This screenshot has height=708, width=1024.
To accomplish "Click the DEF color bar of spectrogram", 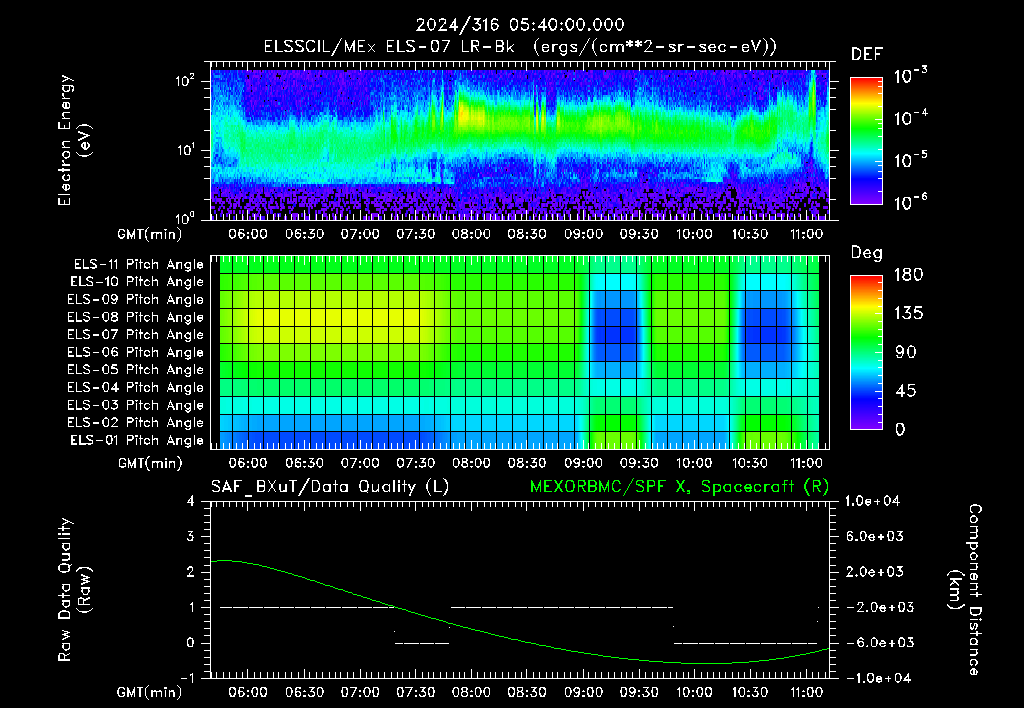I will [866, 141].
